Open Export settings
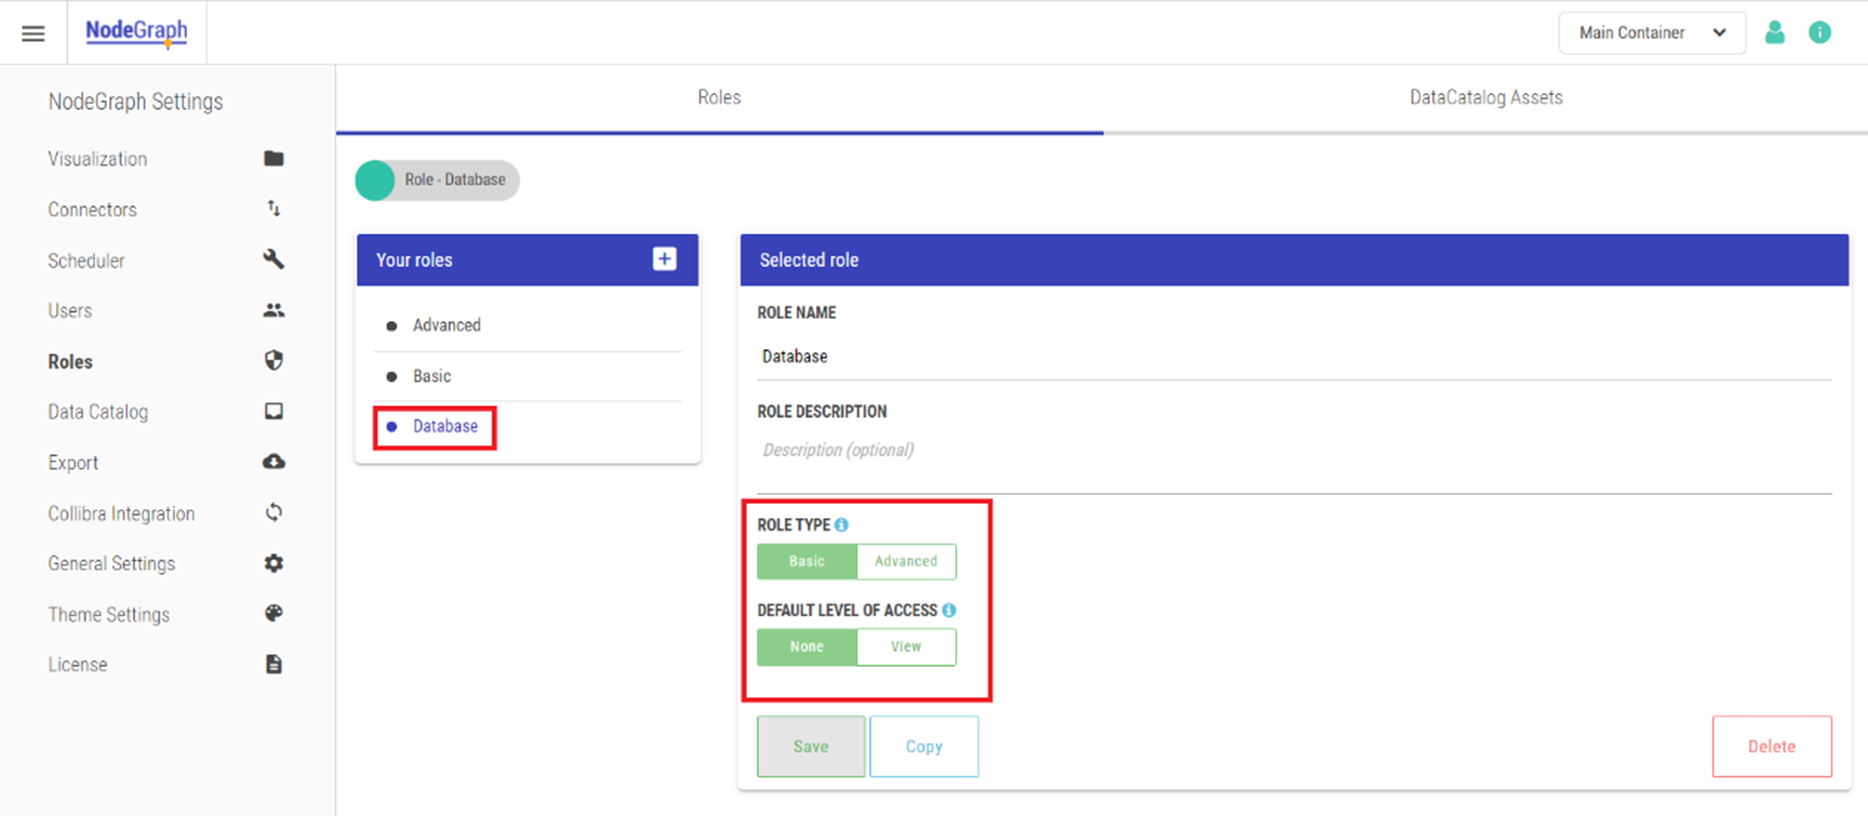 click(x=73, y=463)
